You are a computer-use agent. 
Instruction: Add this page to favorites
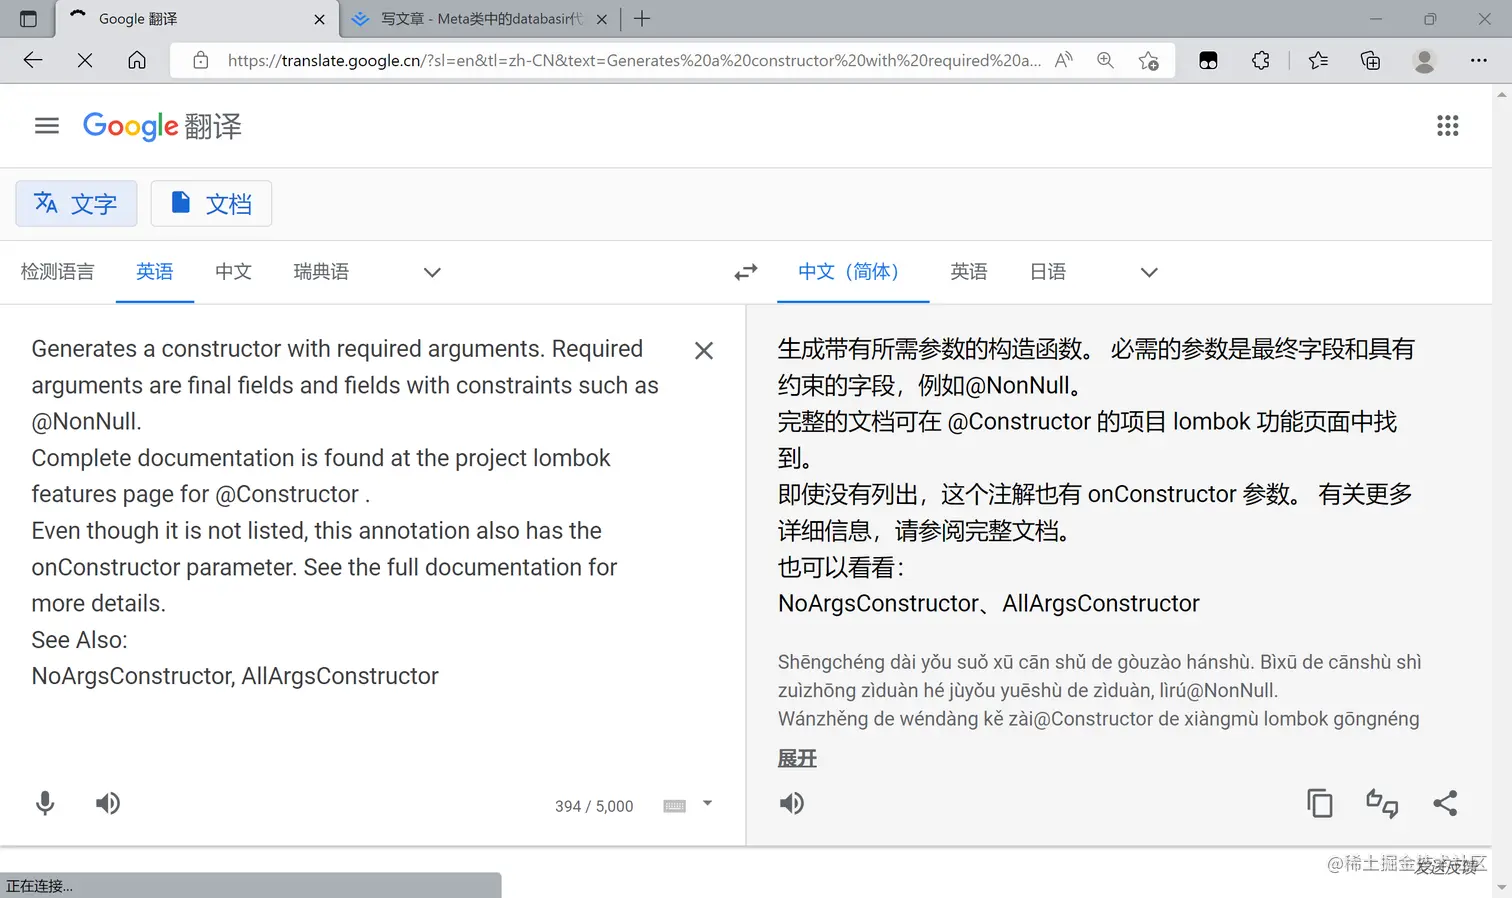[1149, 60]
